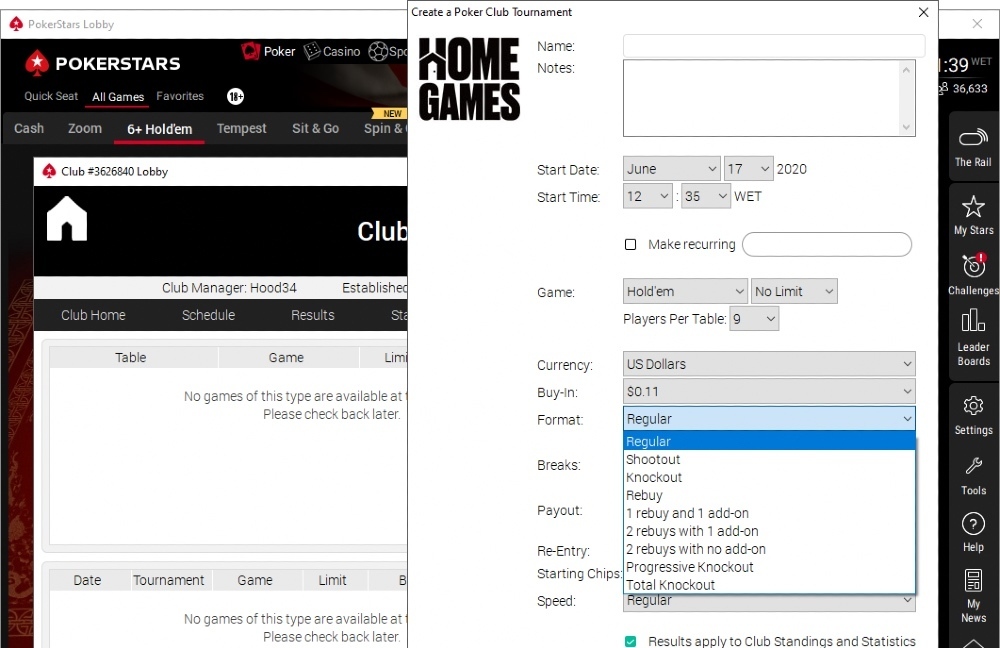Uncheck Results apply to Club Standings
This screenshot has height=648, width=1000.
point(630,641)
